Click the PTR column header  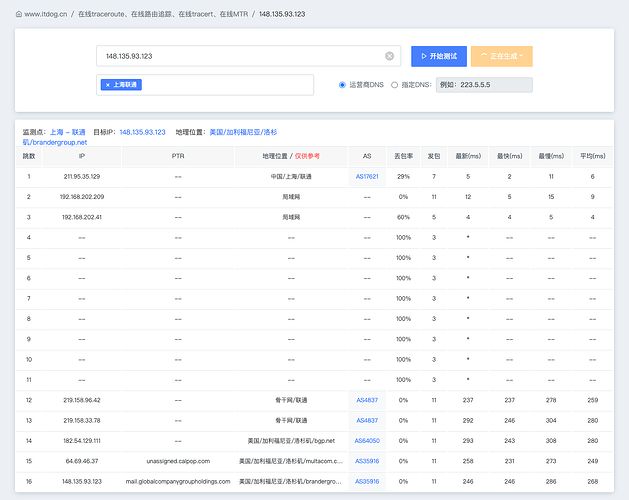178,156
